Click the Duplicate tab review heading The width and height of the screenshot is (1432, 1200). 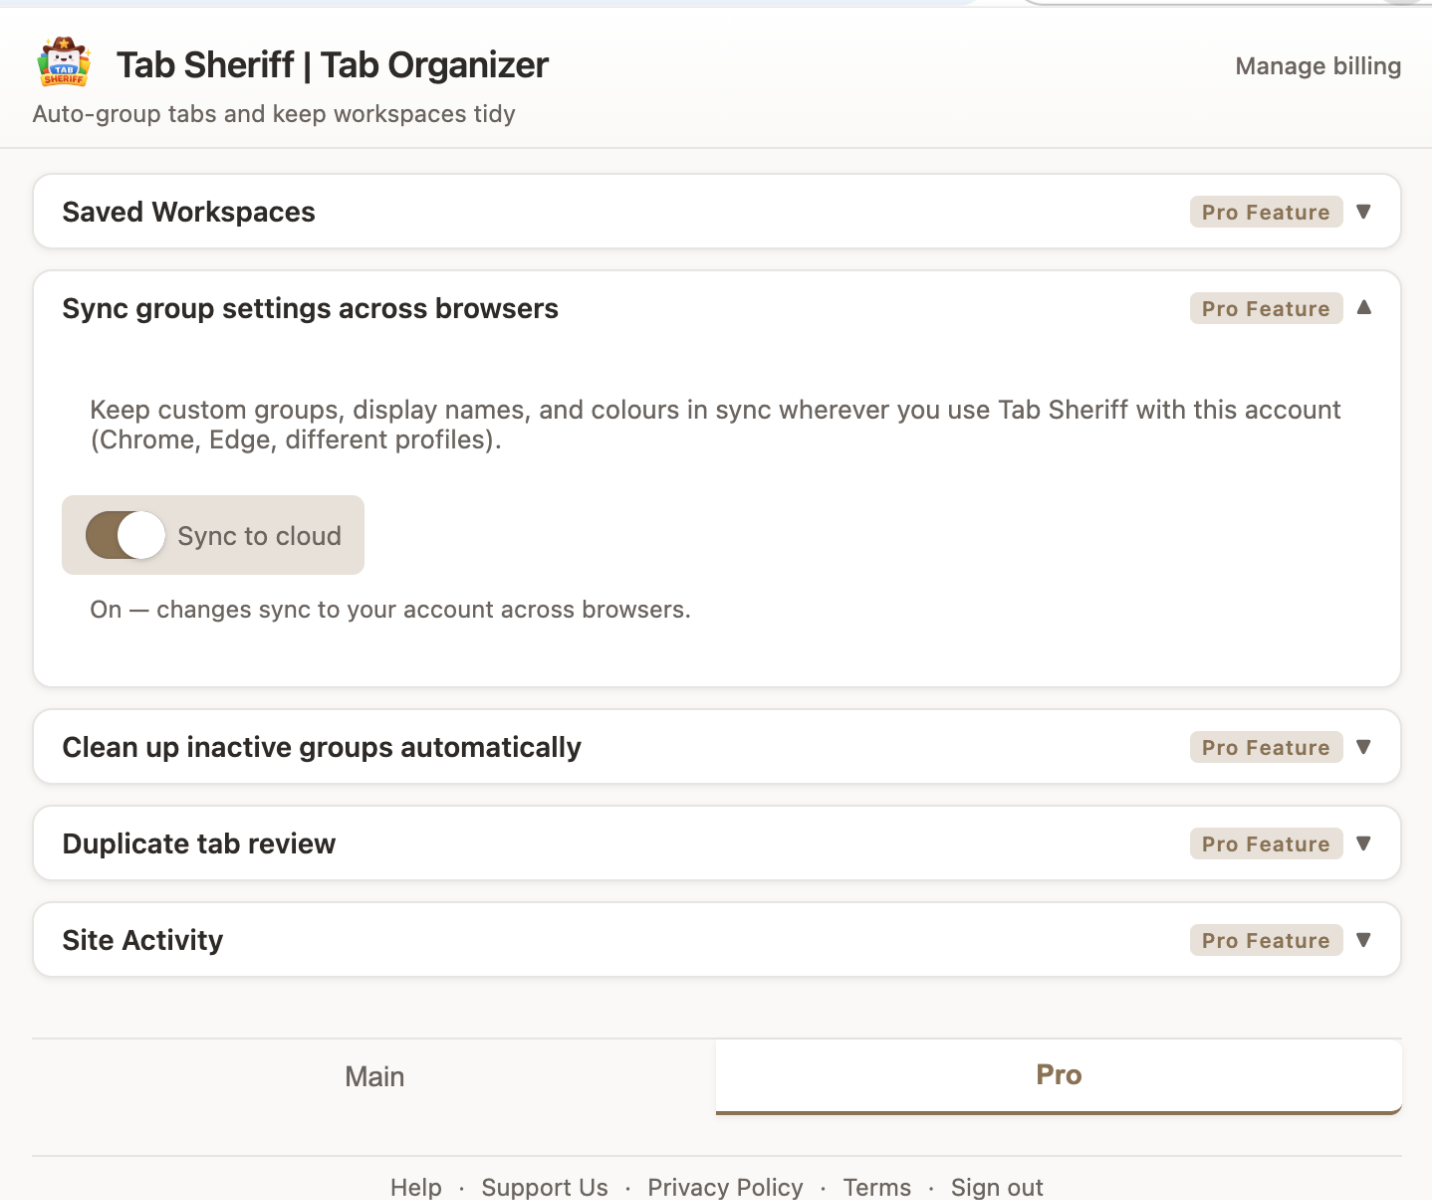[199, 844]
